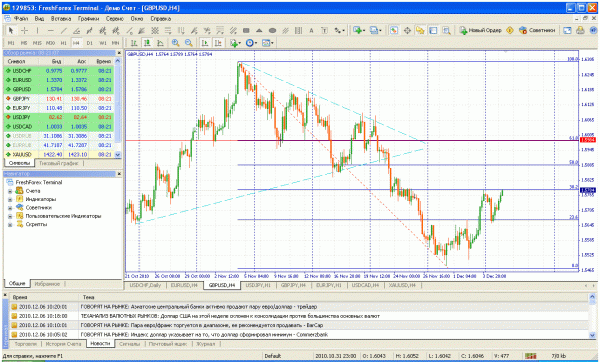
Task: Click the Zoom In magnifier icon
Action: pos(176,43)
